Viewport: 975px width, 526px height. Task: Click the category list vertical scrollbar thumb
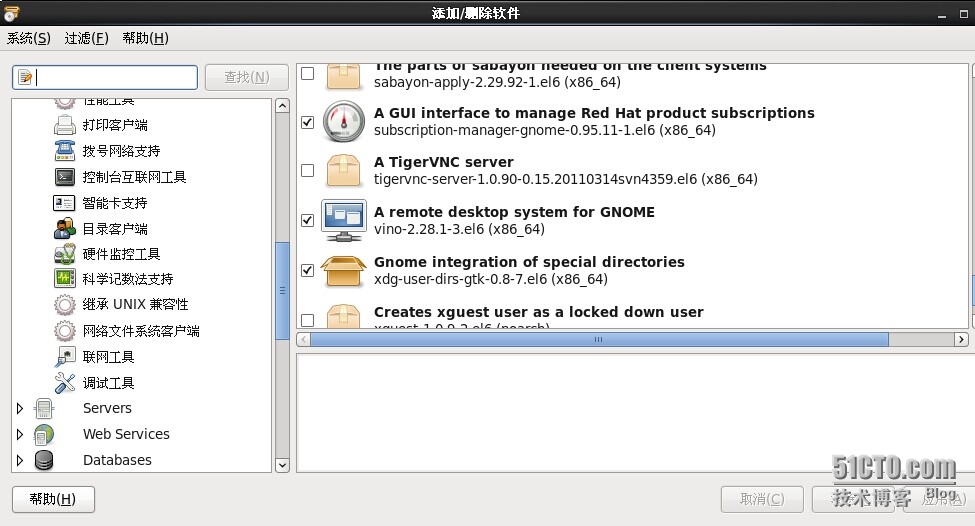[282, 290]
